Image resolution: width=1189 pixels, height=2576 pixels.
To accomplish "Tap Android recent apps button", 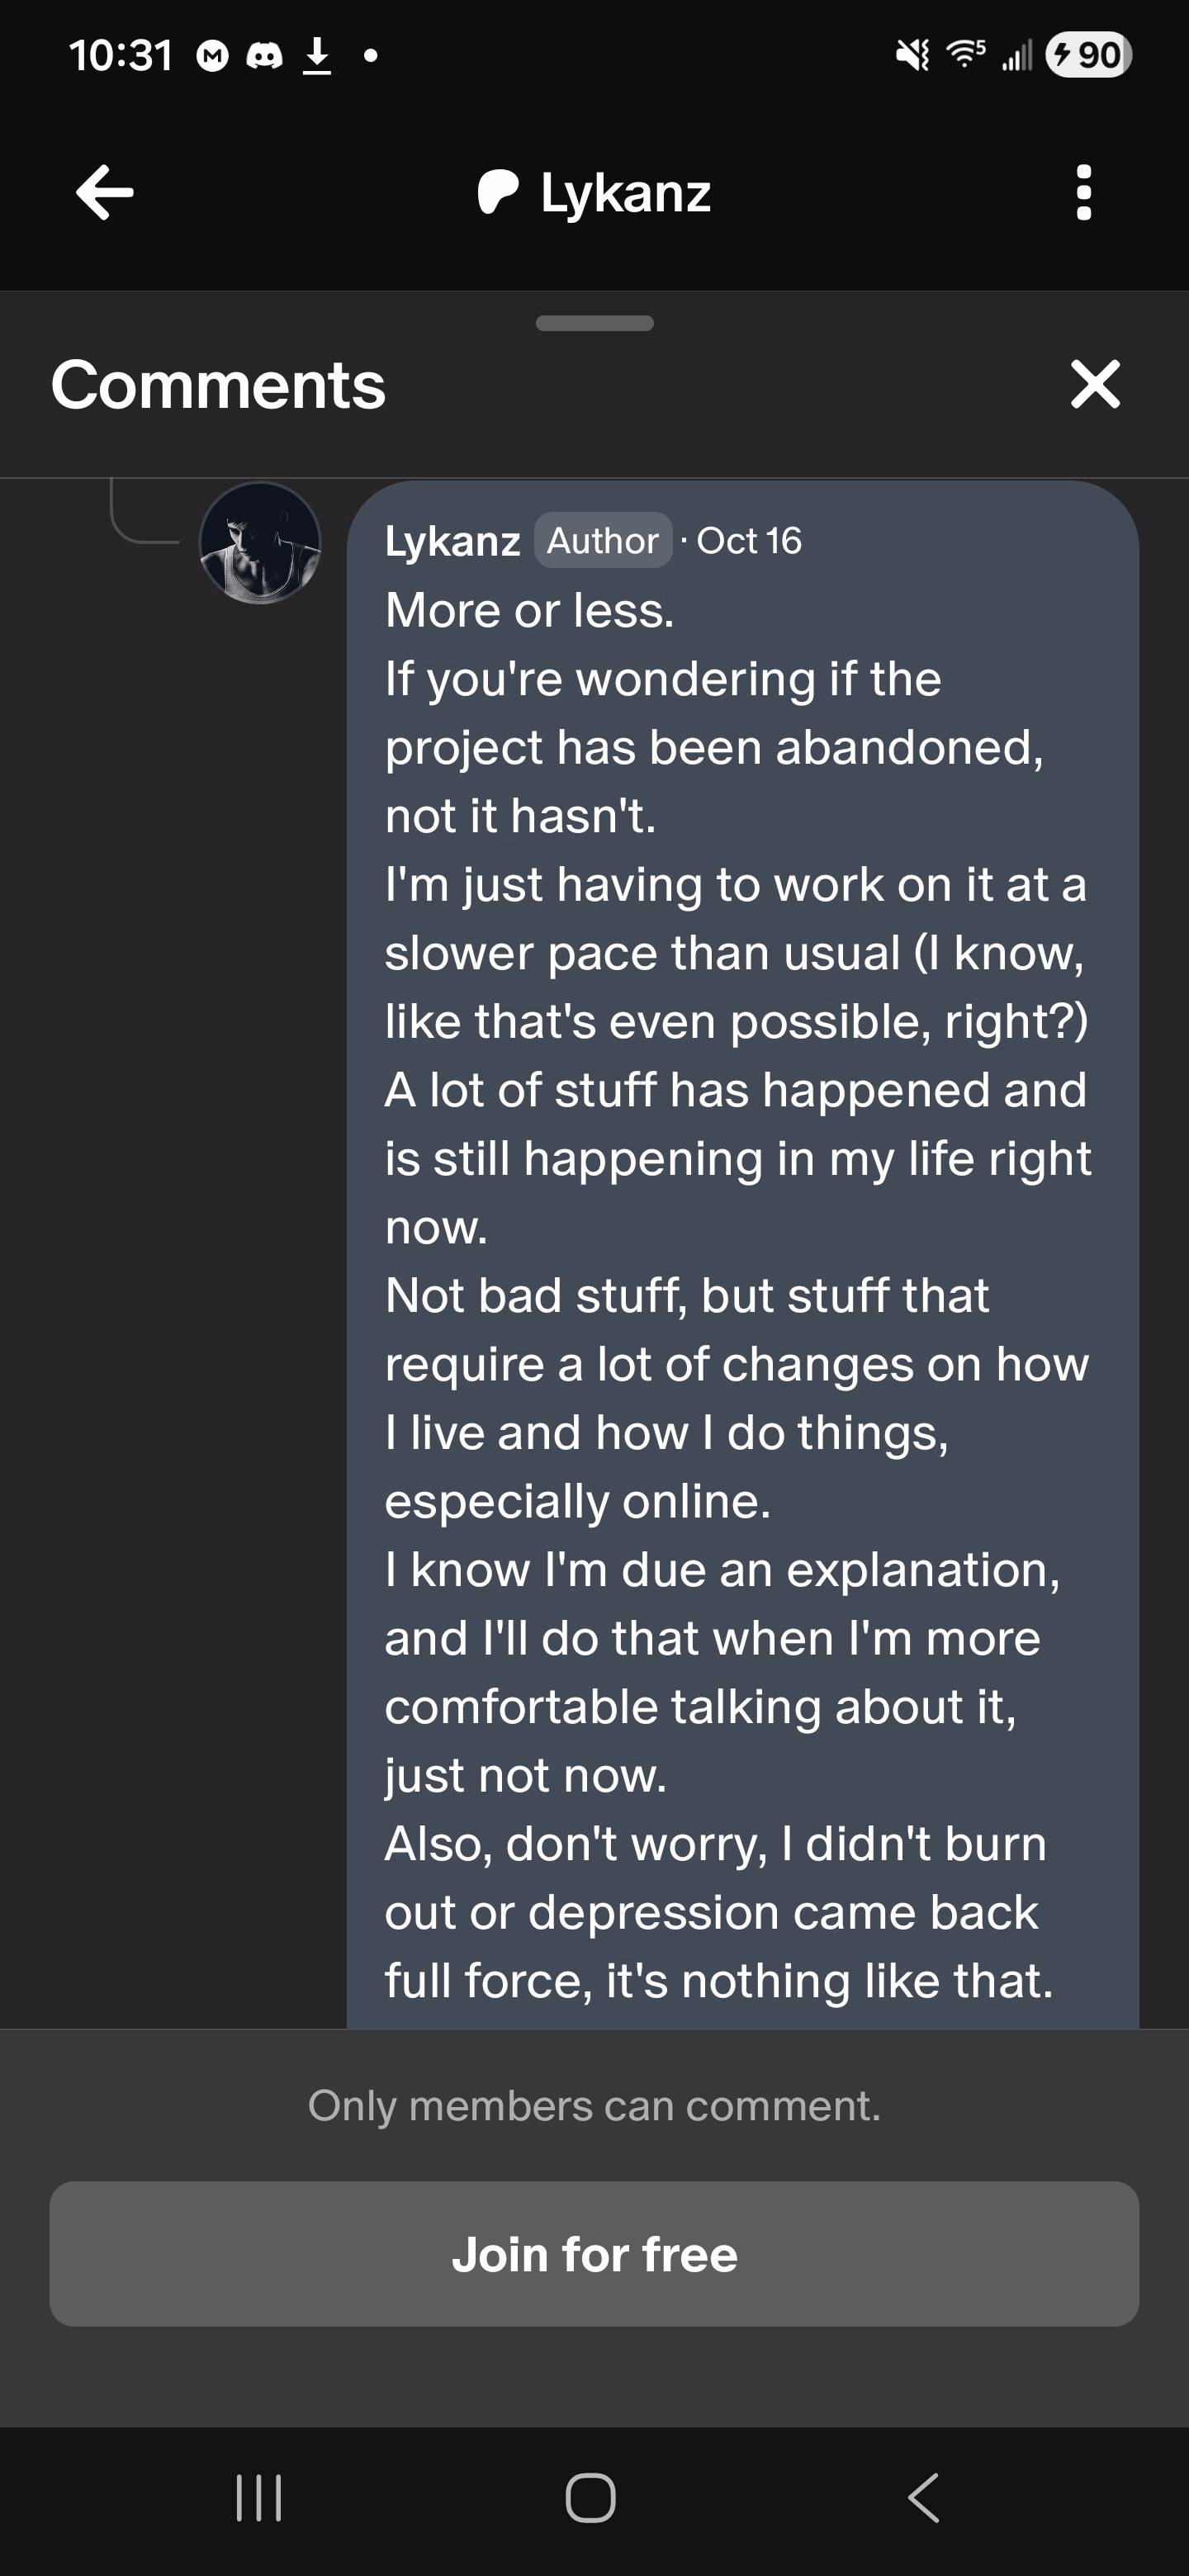I will click(259, 2498).
